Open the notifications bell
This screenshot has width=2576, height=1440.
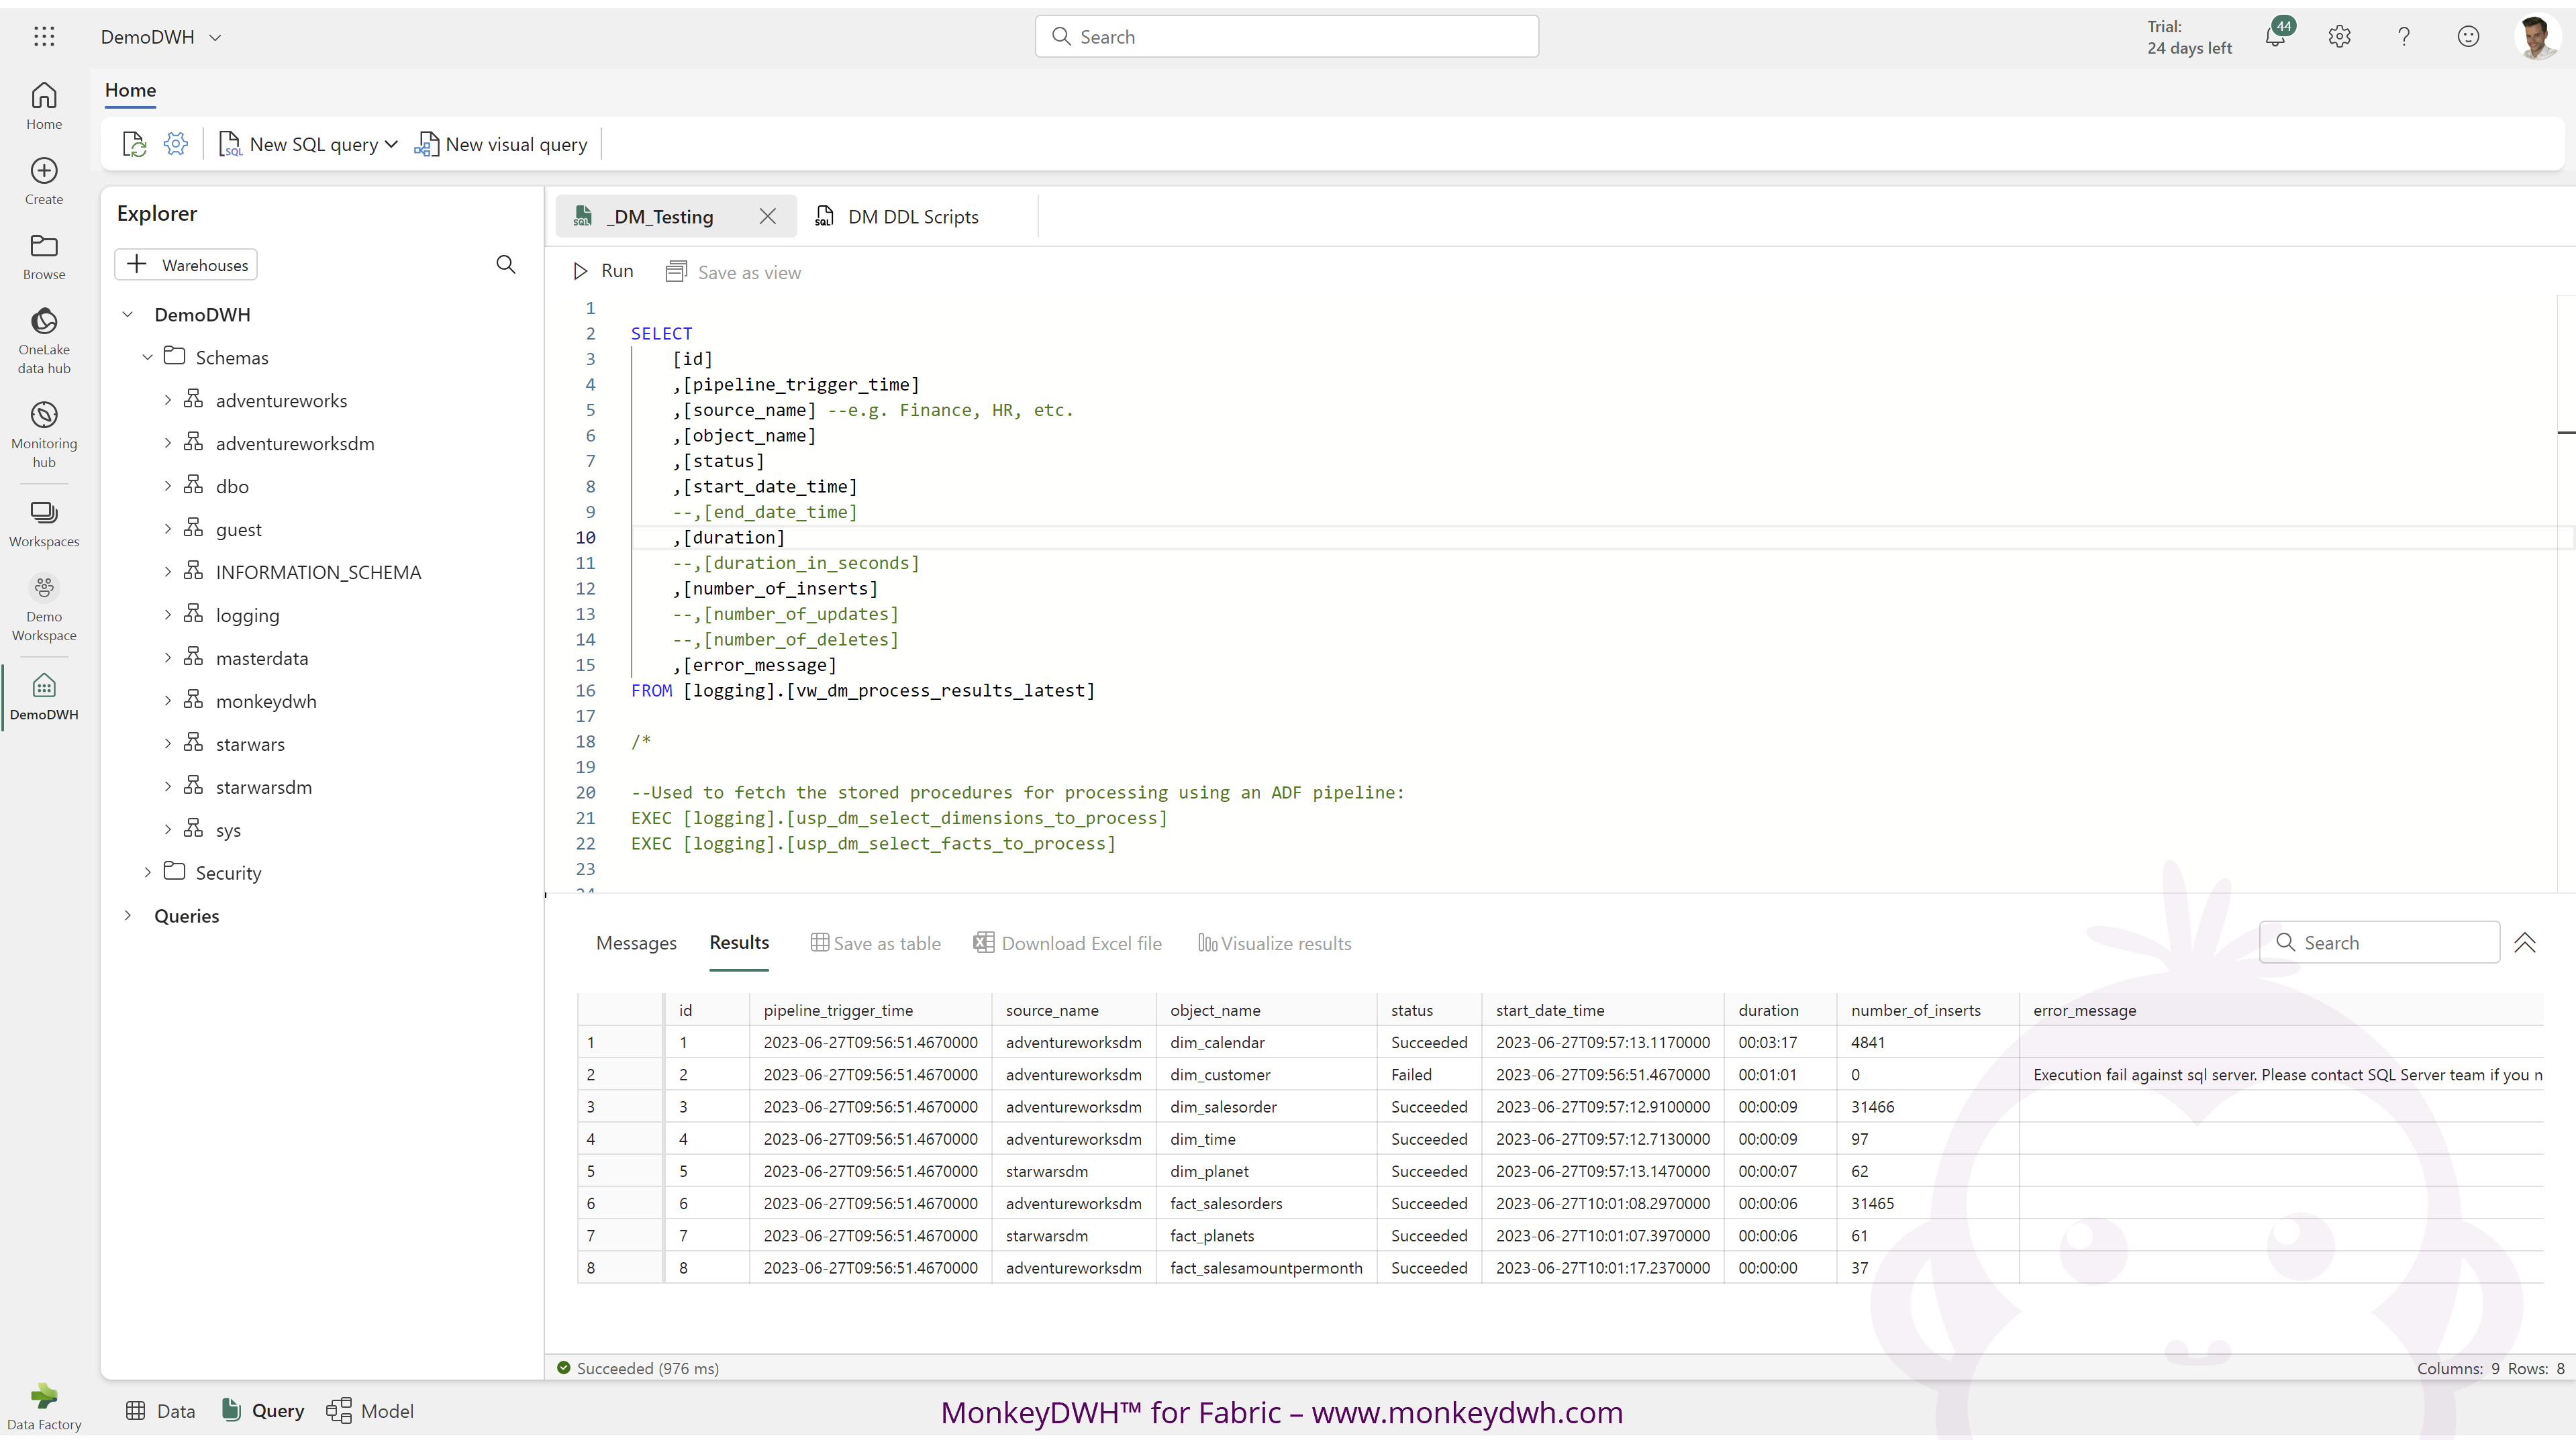point(2275,37)
